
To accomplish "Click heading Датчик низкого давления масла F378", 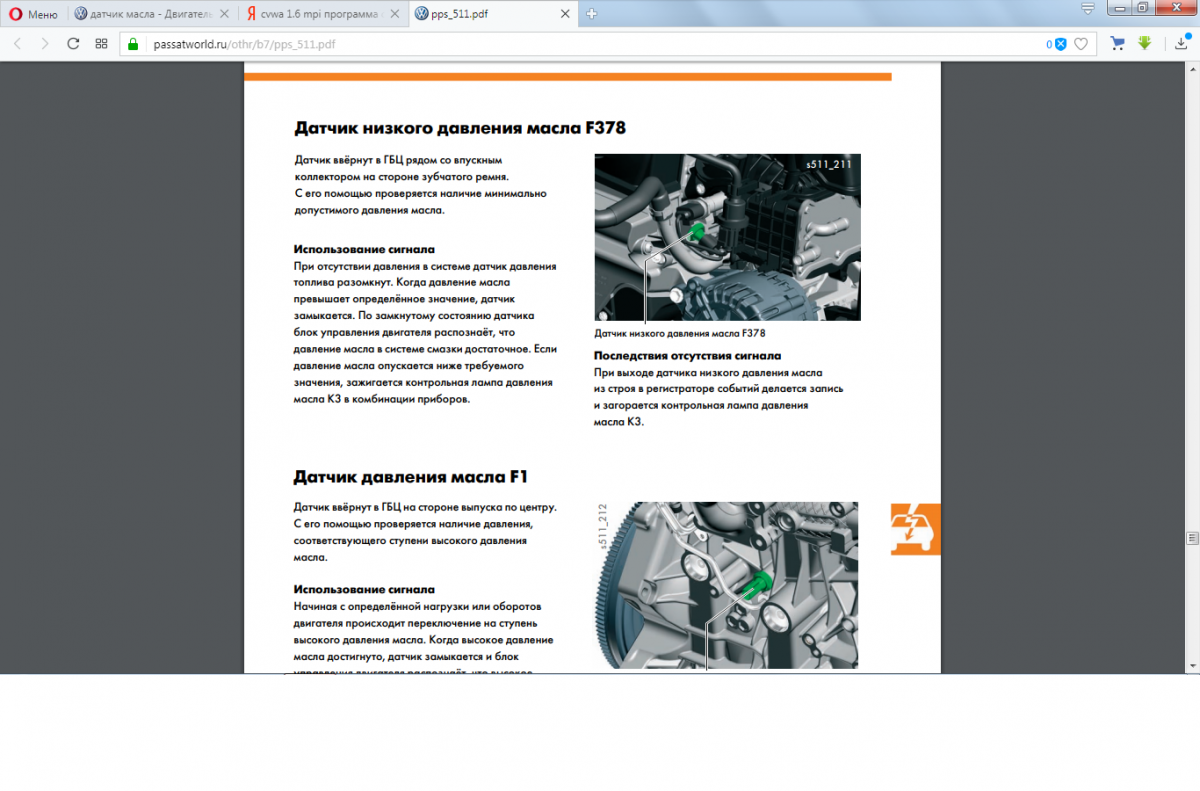I will [460, 128].
